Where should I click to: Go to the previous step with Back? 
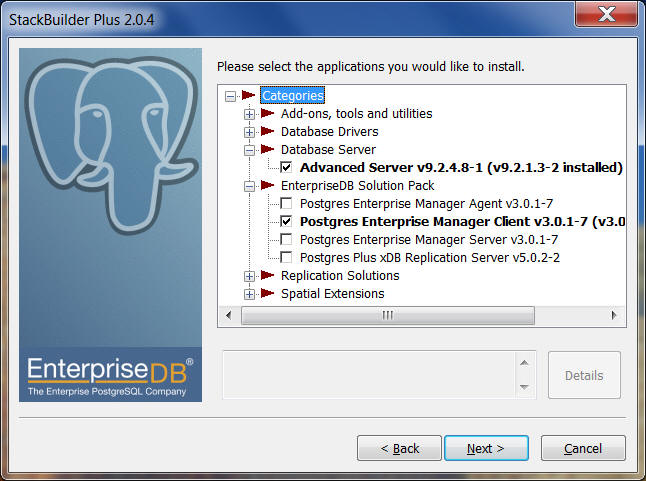(x=399, y=448)
